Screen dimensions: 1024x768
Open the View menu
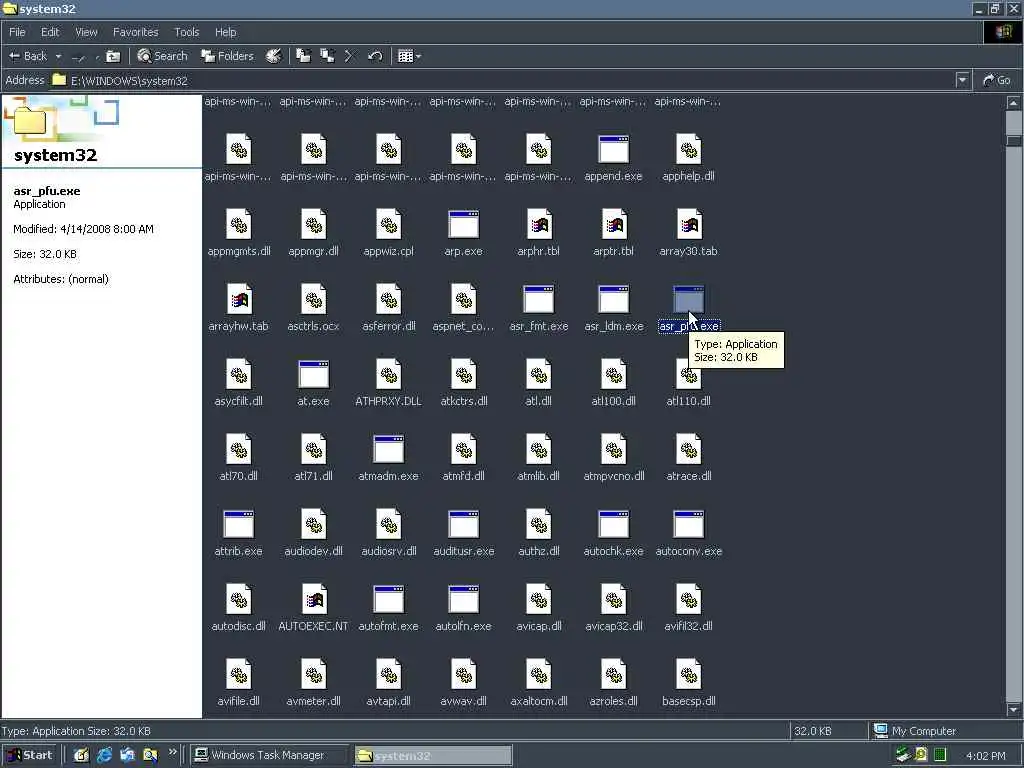tap(86, 32)
